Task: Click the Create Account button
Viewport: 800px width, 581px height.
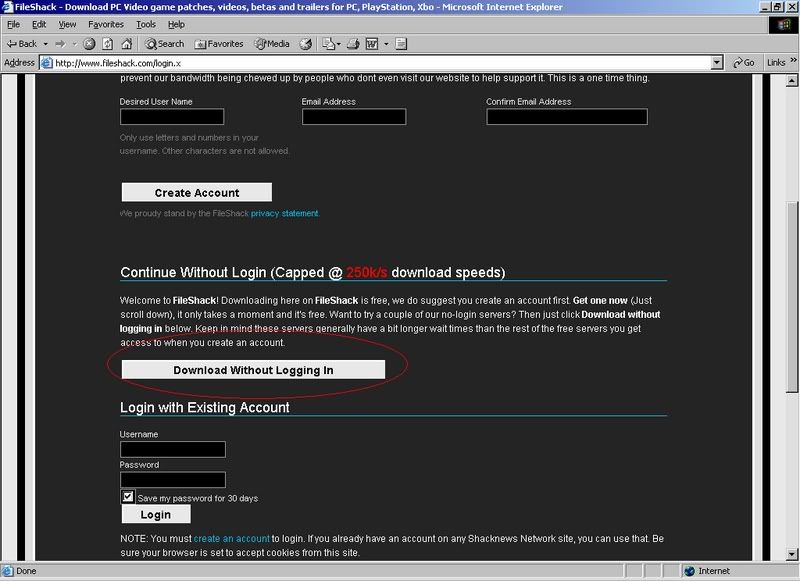Action: tap(196, 192)
